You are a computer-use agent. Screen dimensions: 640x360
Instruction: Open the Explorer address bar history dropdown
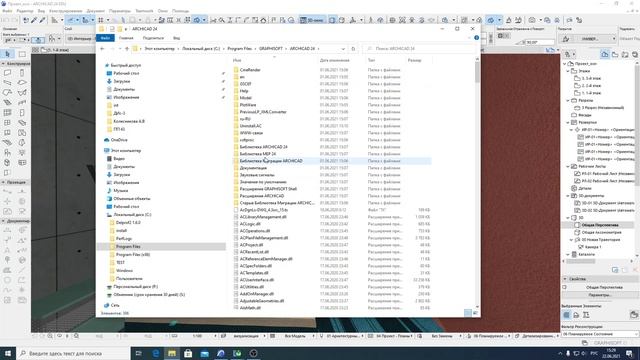coord(343,49)
